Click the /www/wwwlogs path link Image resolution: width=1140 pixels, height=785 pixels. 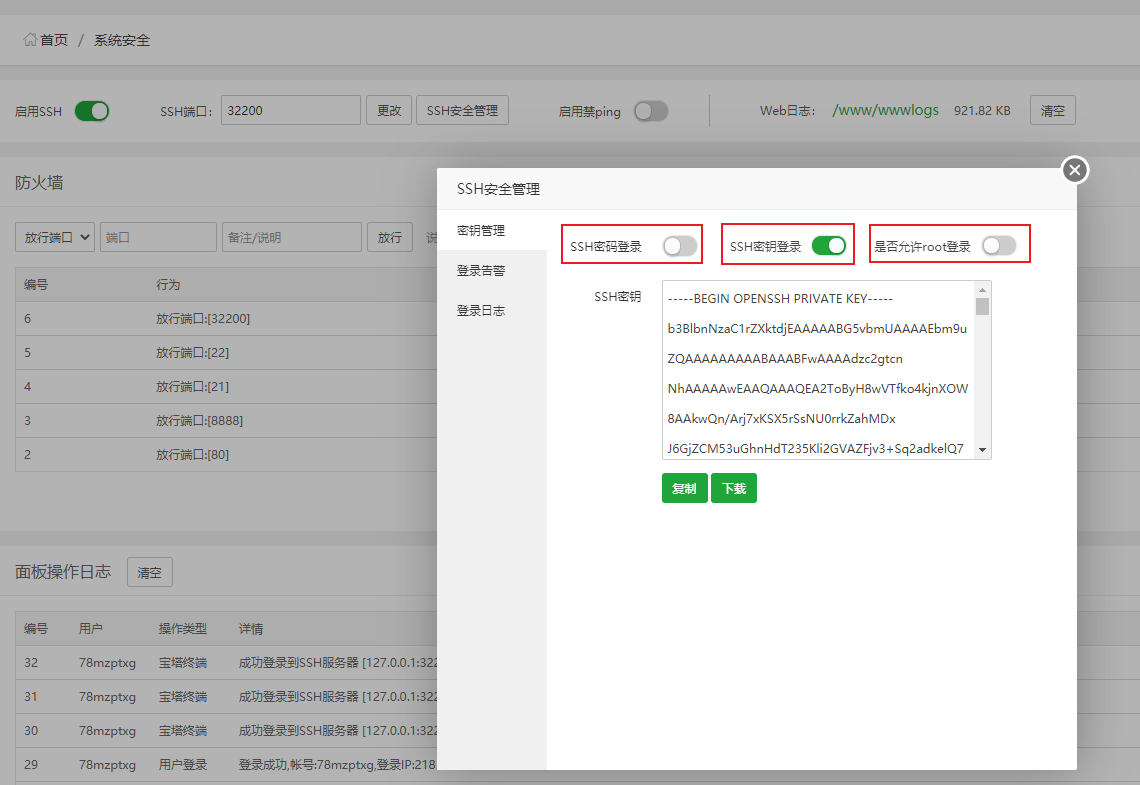tap(885, 111)
